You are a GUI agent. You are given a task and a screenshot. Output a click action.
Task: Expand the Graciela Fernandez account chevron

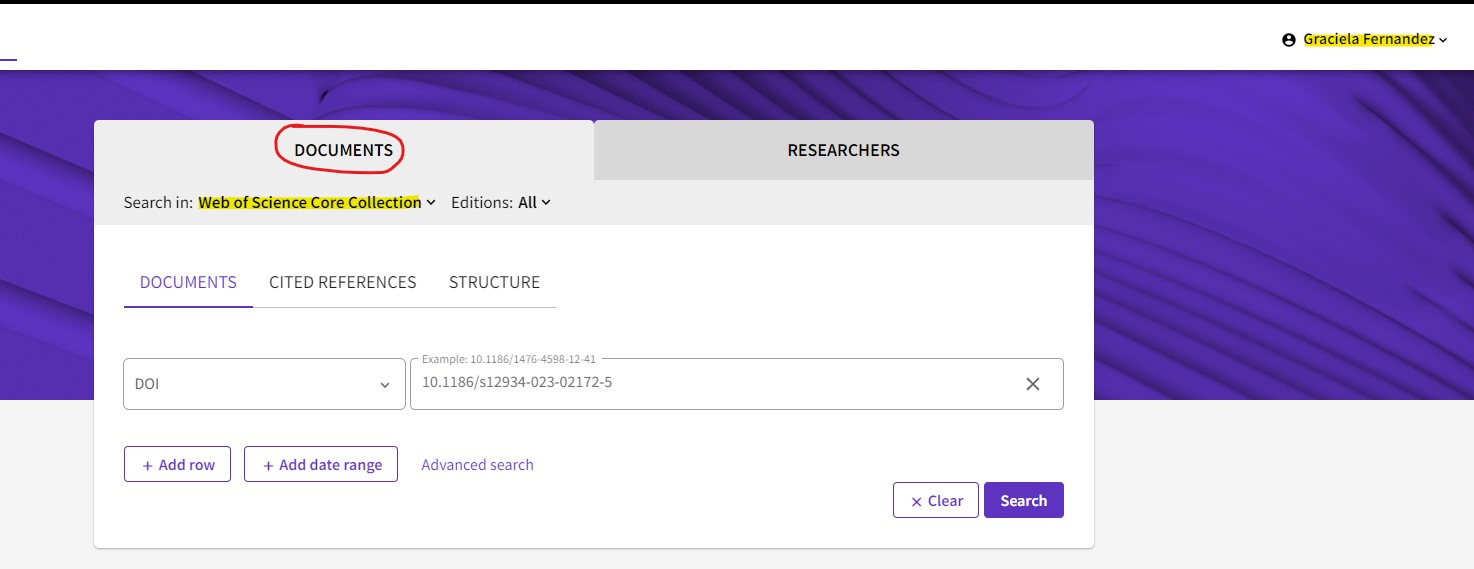point(1443,41)
